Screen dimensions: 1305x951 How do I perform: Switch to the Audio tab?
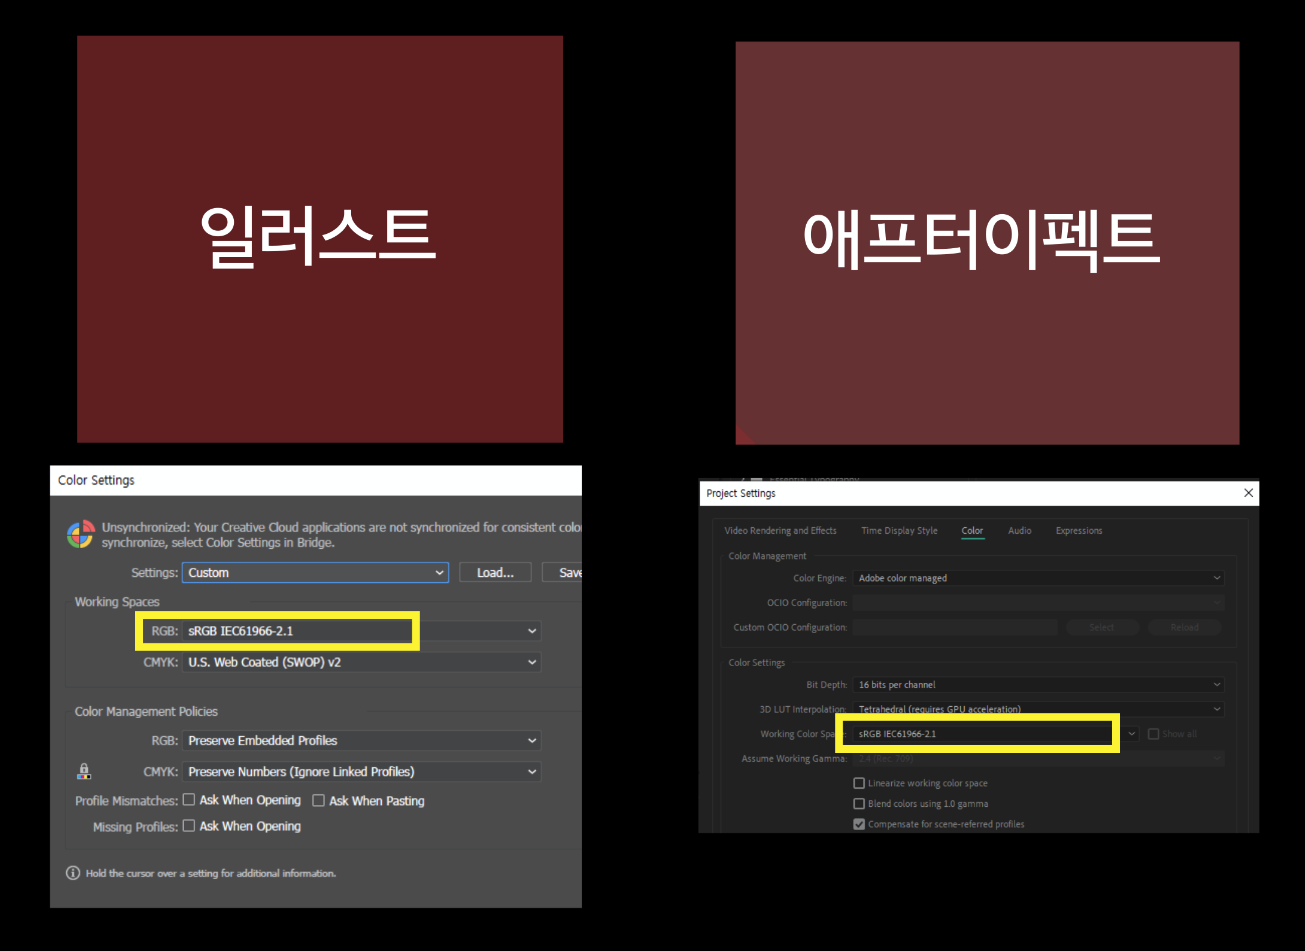(x=1019, y=530)
